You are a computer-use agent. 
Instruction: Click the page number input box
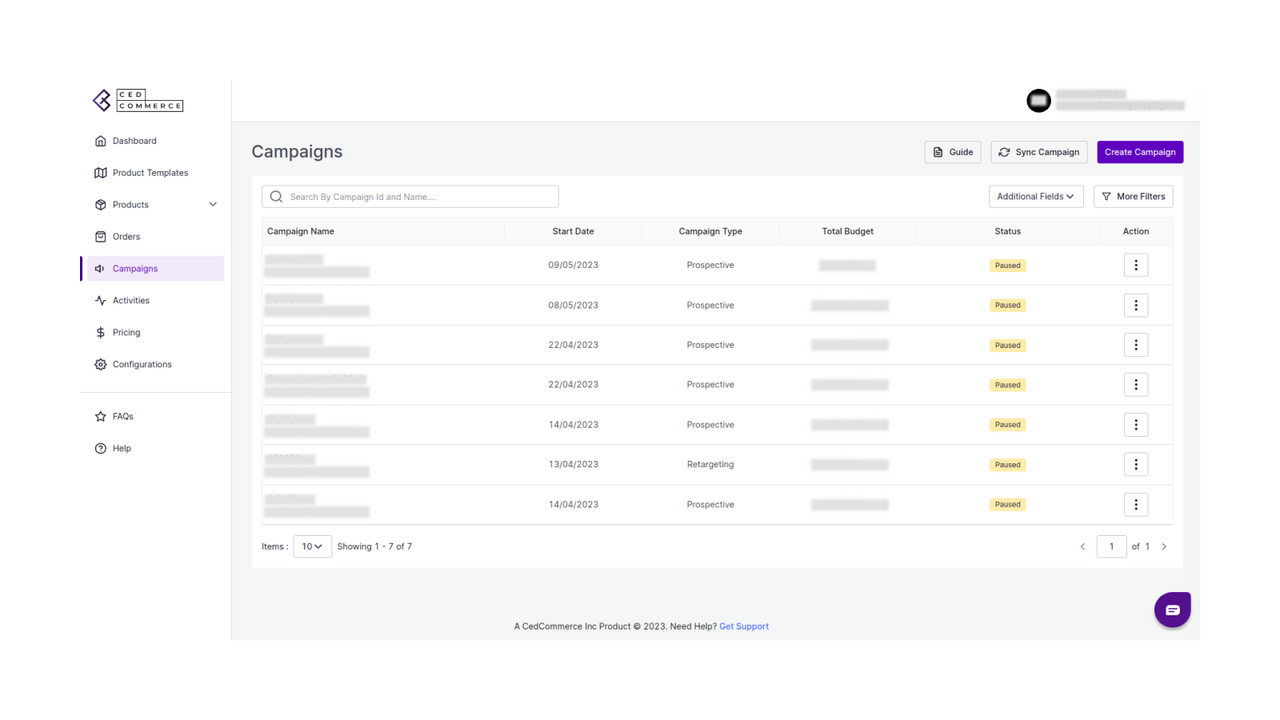(x=1111, y=546)
